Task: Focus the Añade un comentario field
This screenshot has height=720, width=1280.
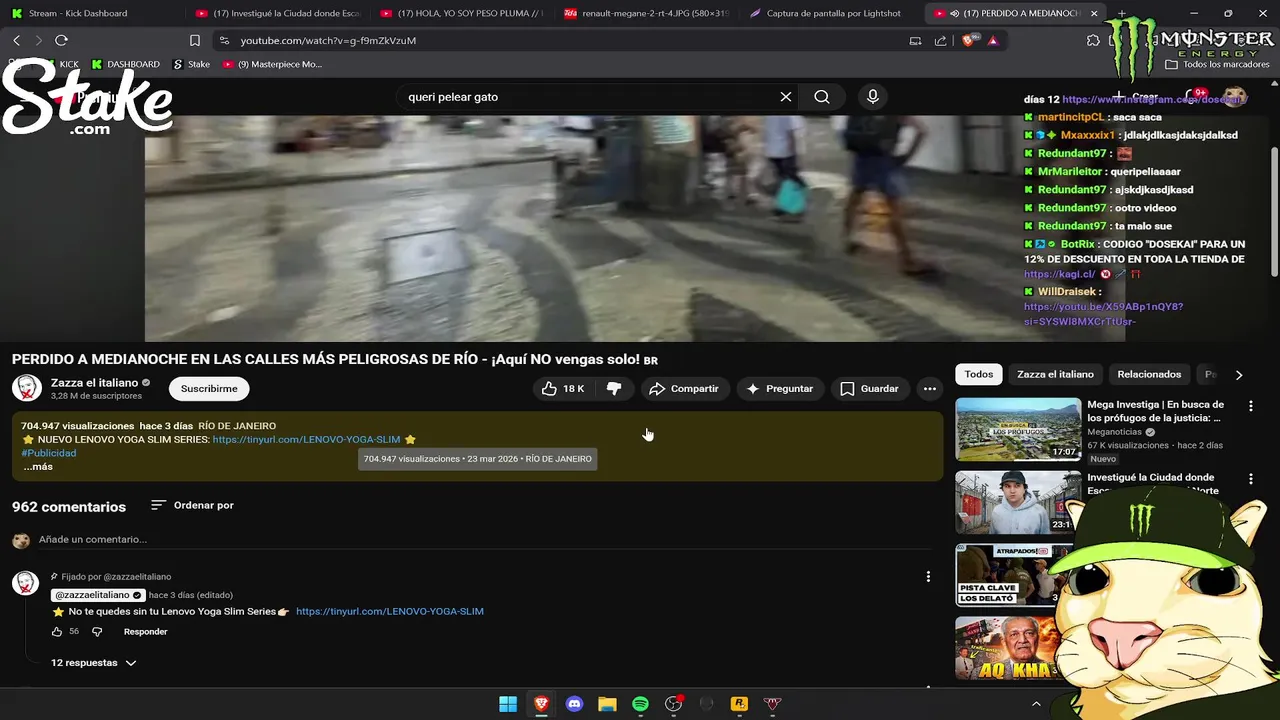Action: point(485,540)
